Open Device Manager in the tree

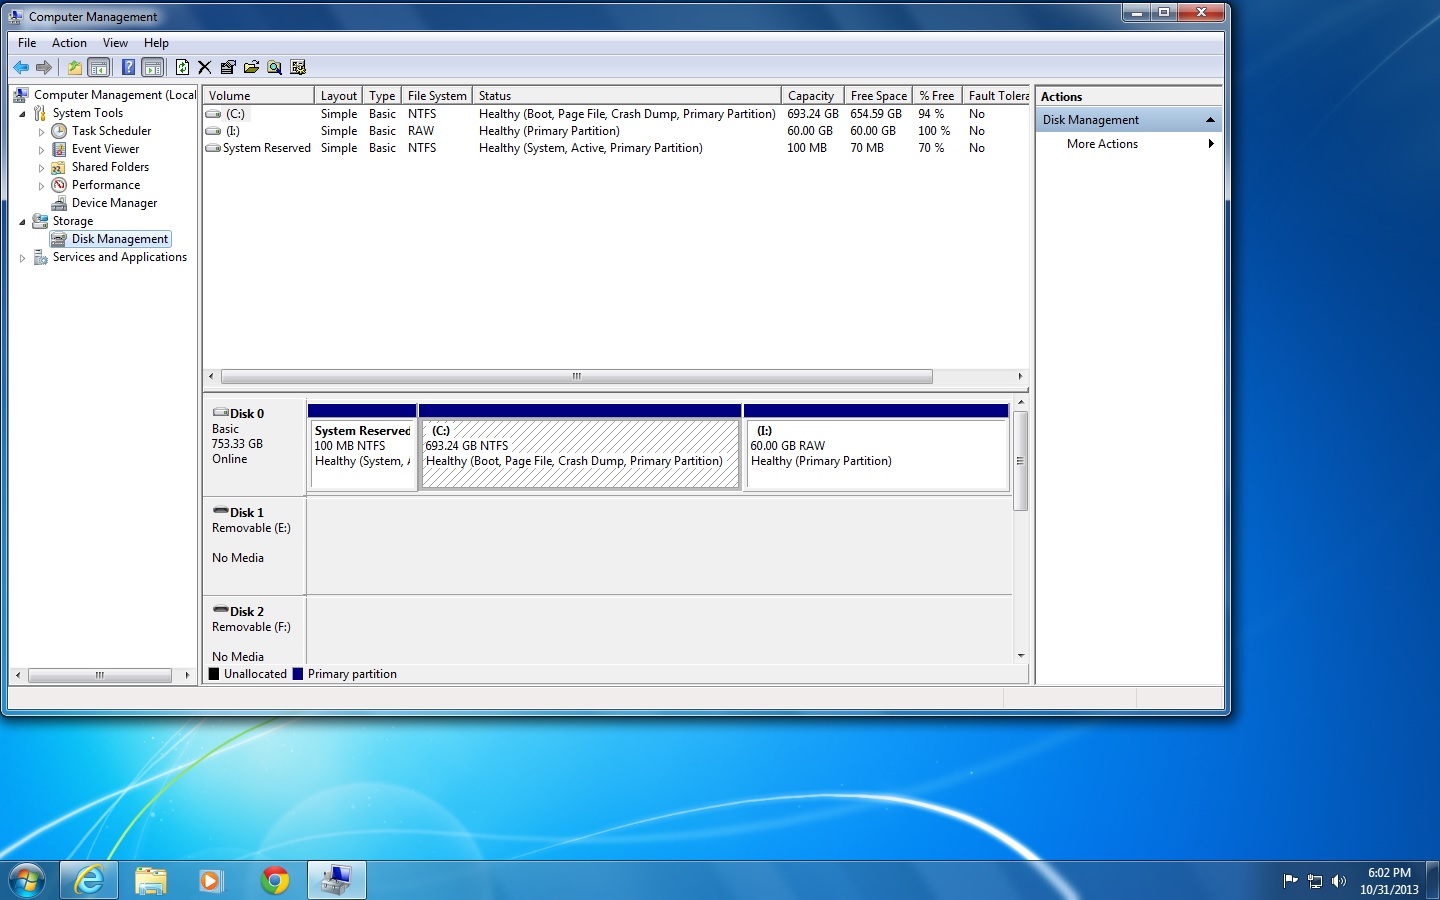114,203
